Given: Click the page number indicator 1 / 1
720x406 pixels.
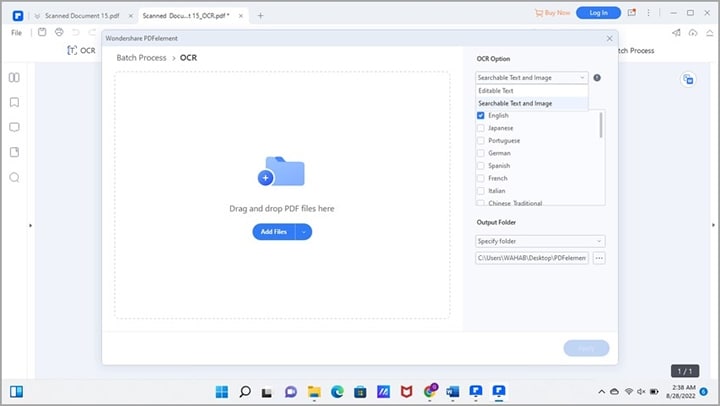Looking at the screenshot, I should [x=685, y=371].
